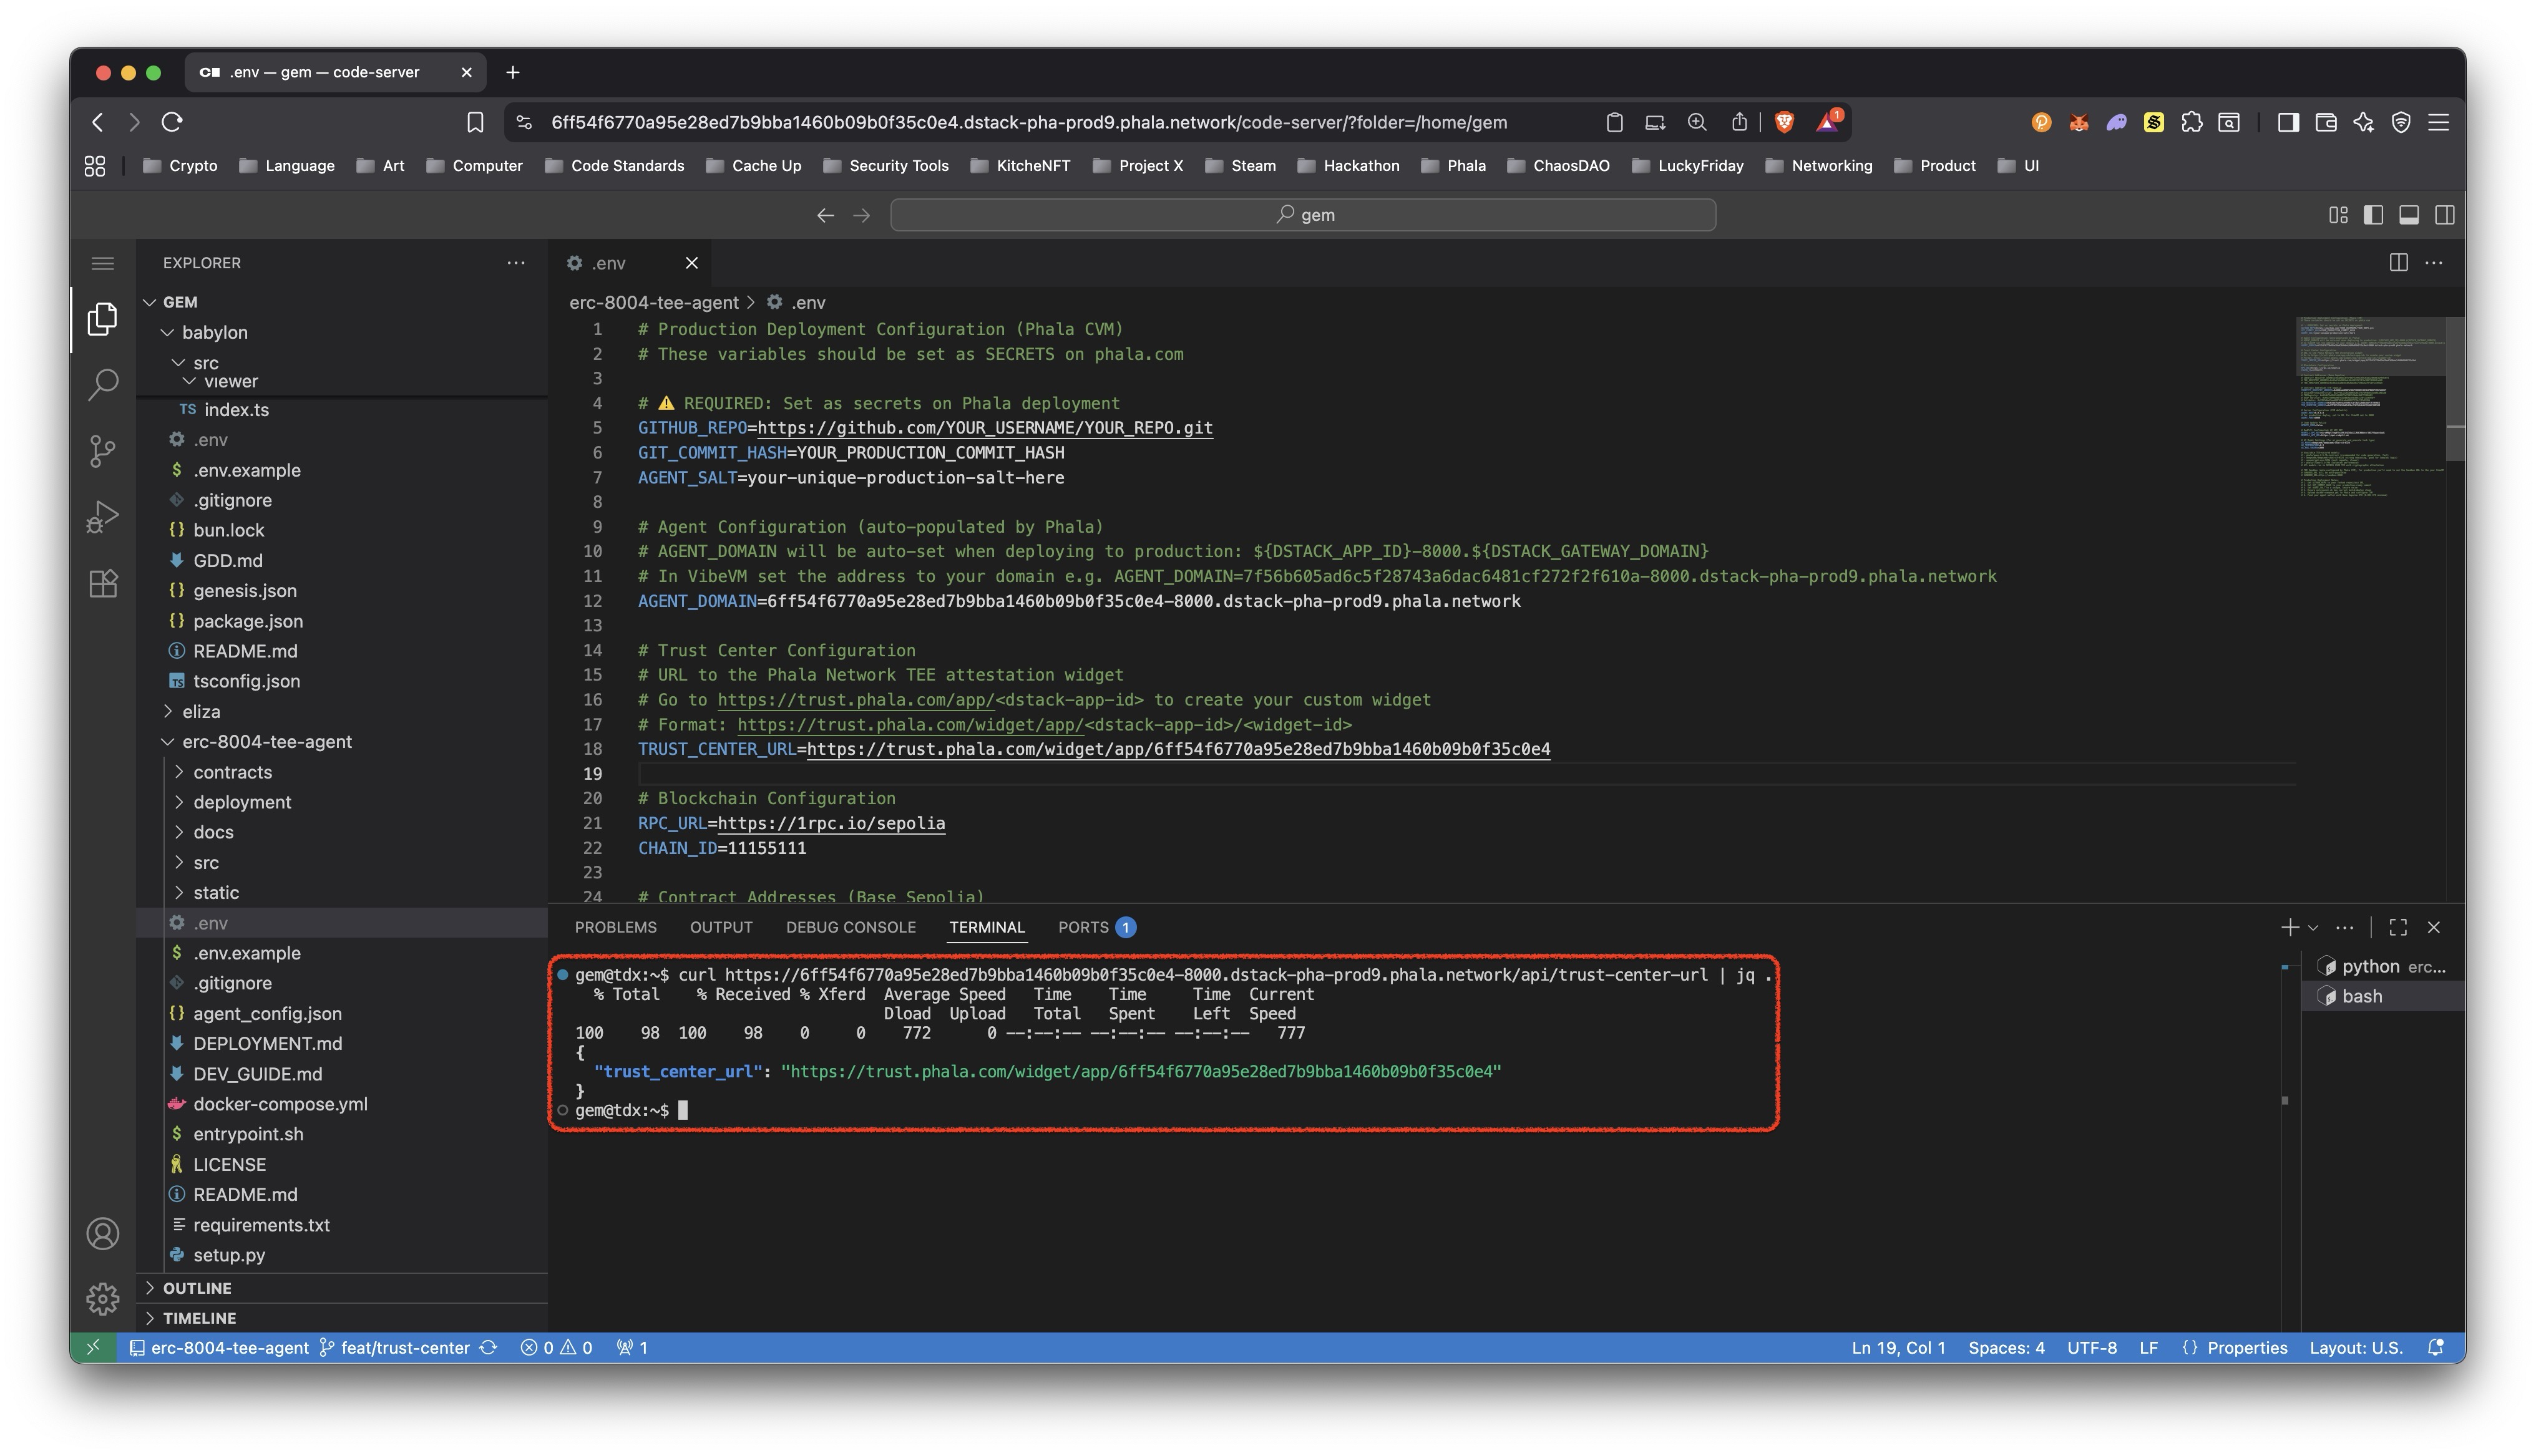Open new terminal launch profile dropdown
Image resolution: width=2536 pixels, height=1456 pixels.
(x=2313, y=928)
